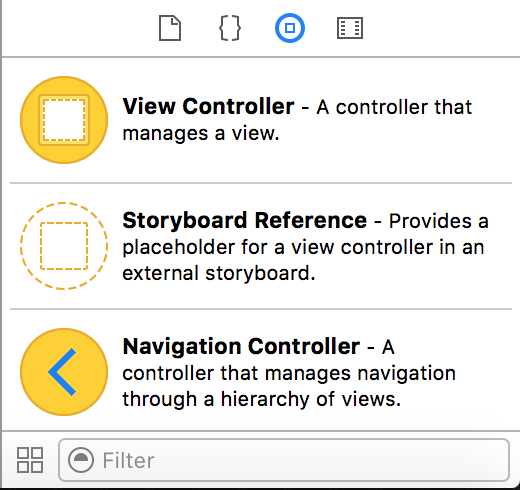The width and height of the screenshot is (520, 490).
Task: Select the Object library tab
Action: tap(290, 28)
